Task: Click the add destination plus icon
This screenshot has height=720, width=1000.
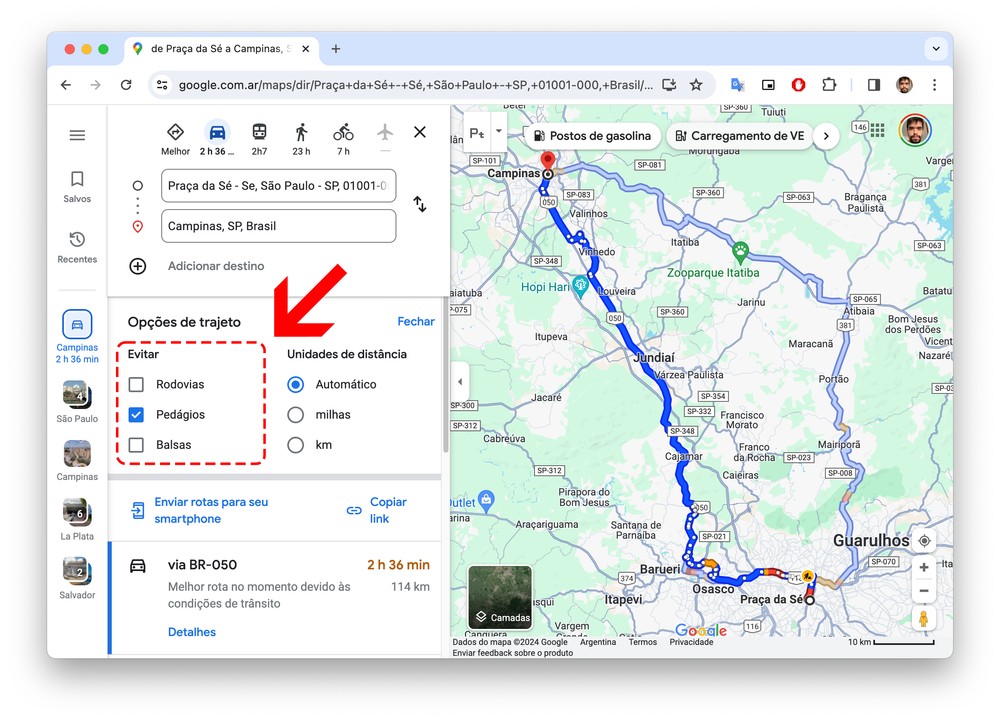Action: (138, 266)
